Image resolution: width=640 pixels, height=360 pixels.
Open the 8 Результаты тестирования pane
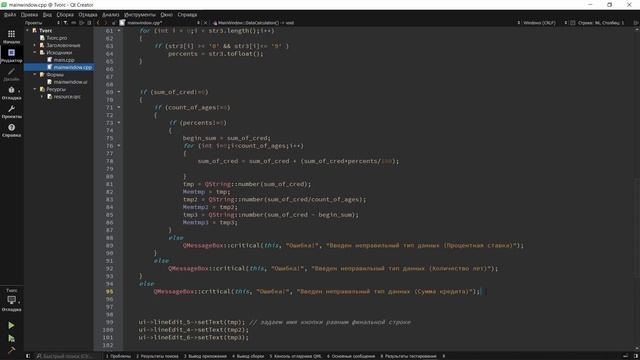click(x=408, y=356)
